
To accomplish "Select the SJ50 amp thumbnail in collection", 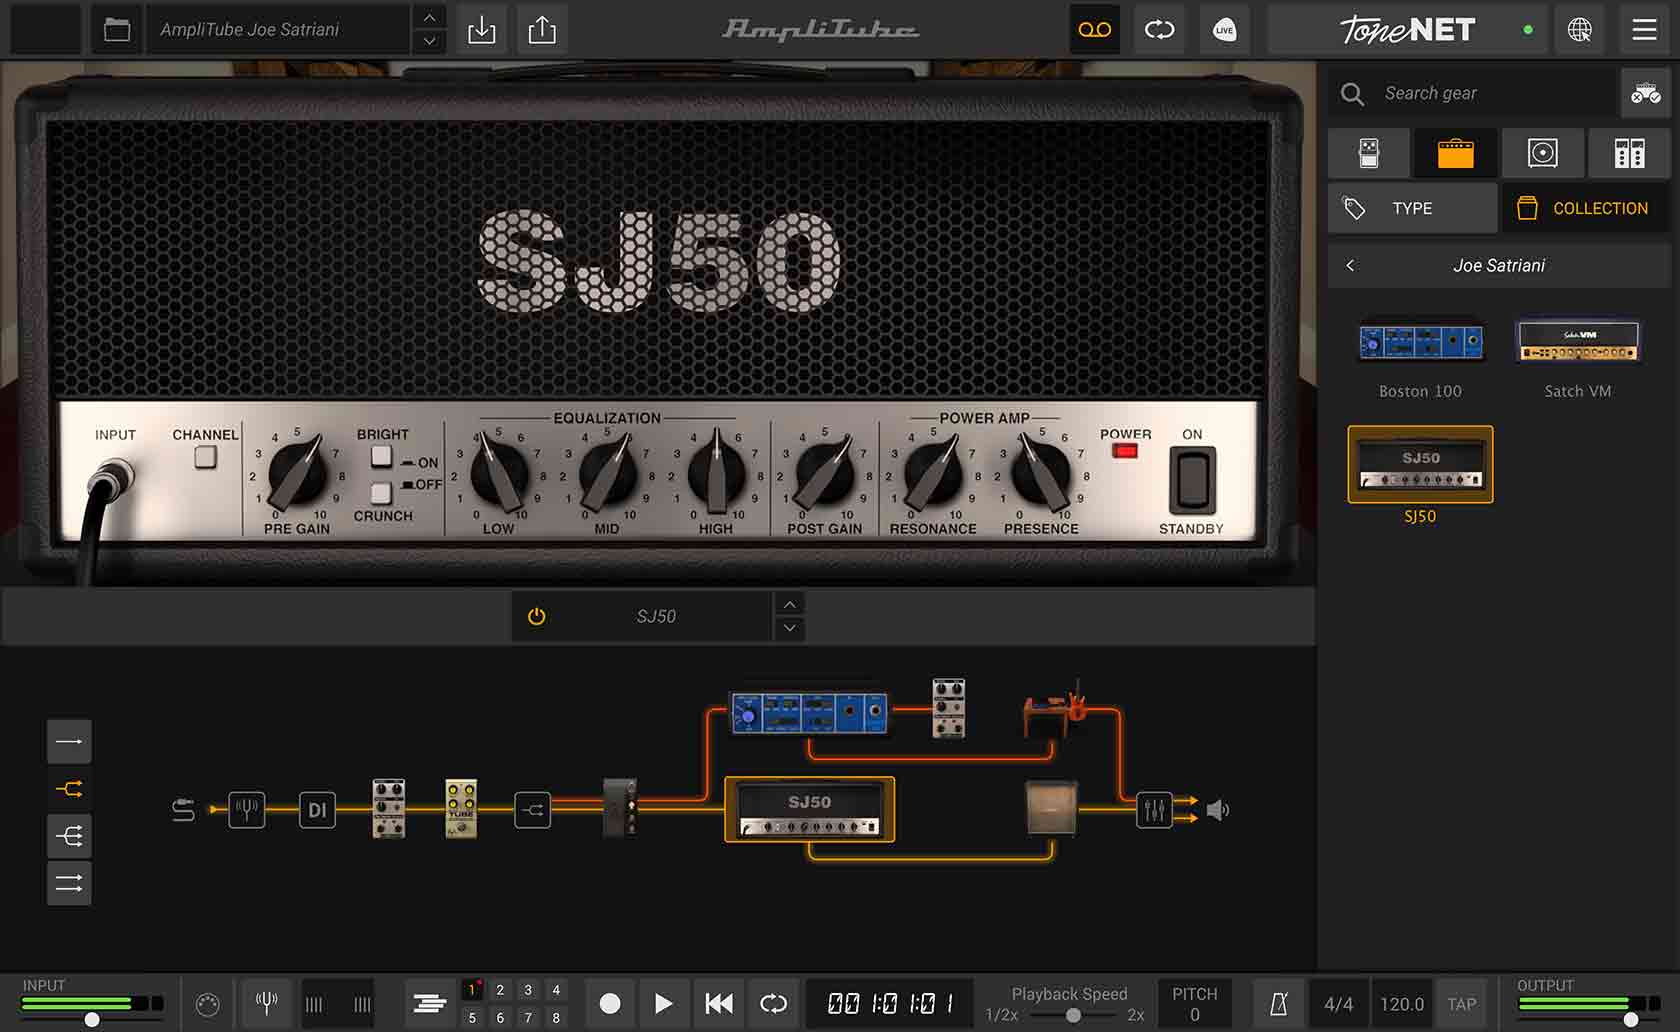I will [1420, 464].
